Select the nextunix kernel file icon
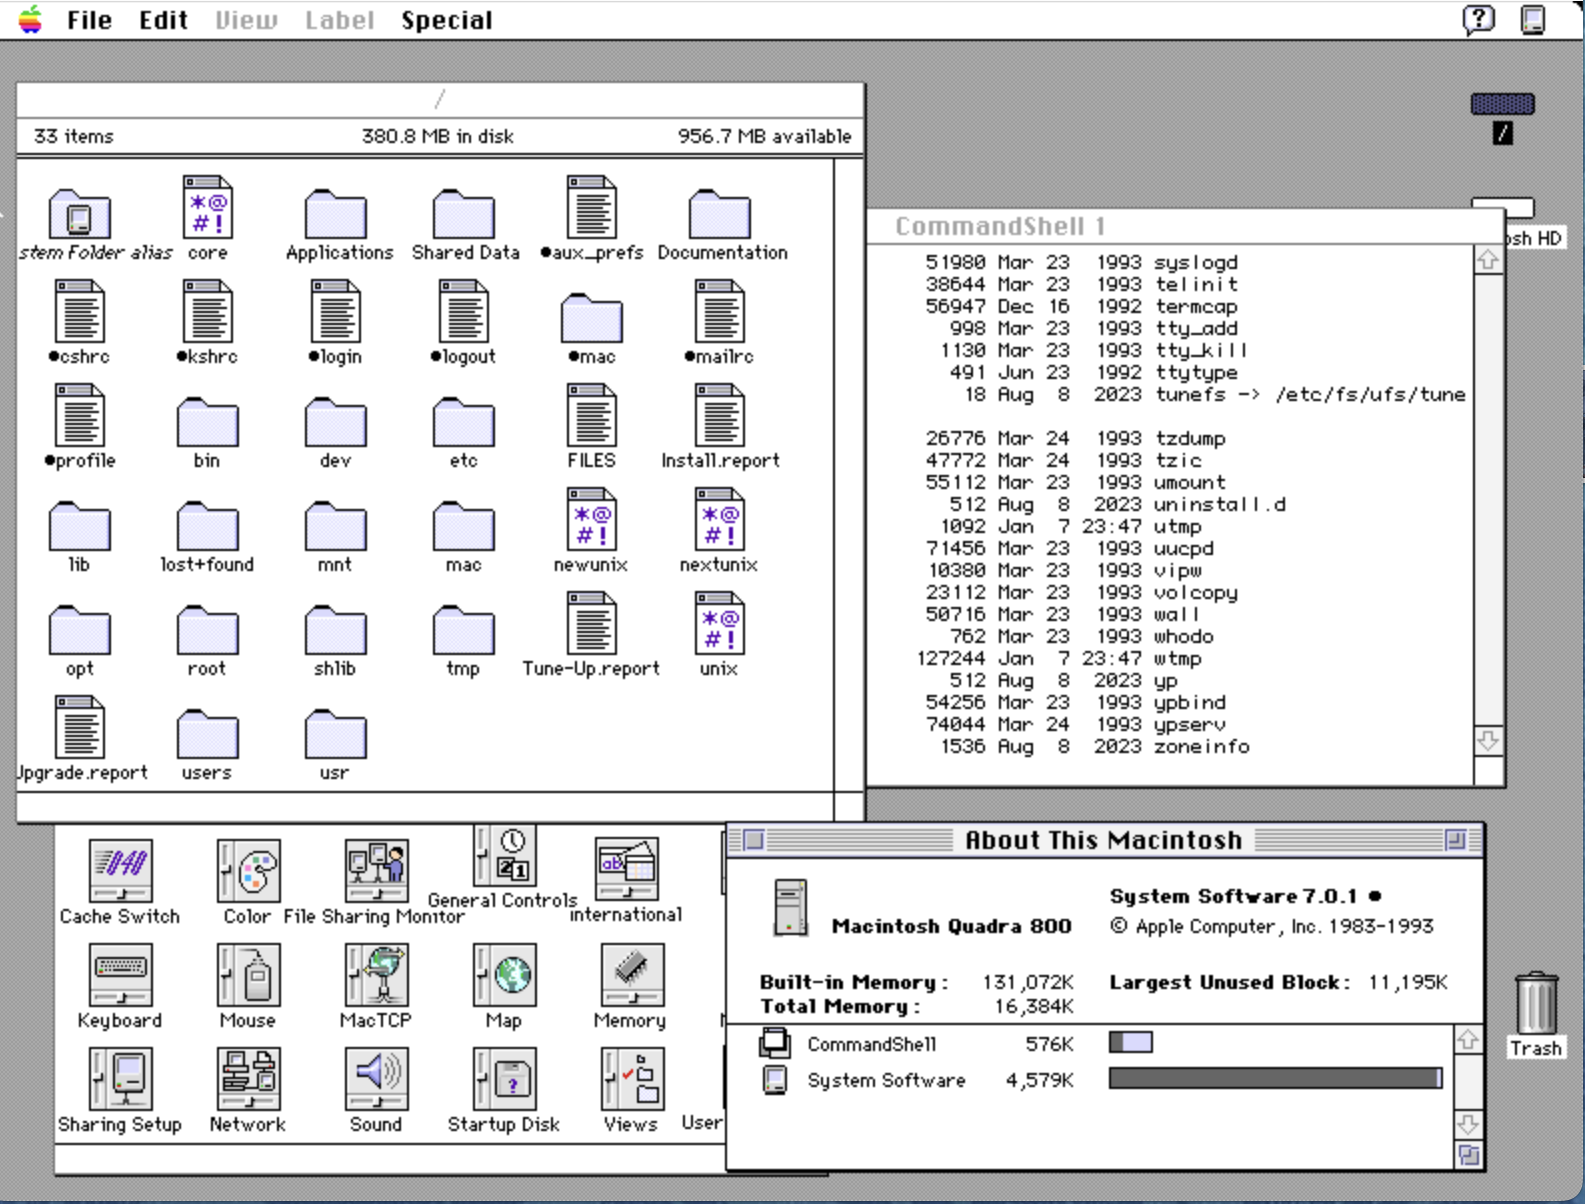1585x1204 pixels. (x=720, y=519)
